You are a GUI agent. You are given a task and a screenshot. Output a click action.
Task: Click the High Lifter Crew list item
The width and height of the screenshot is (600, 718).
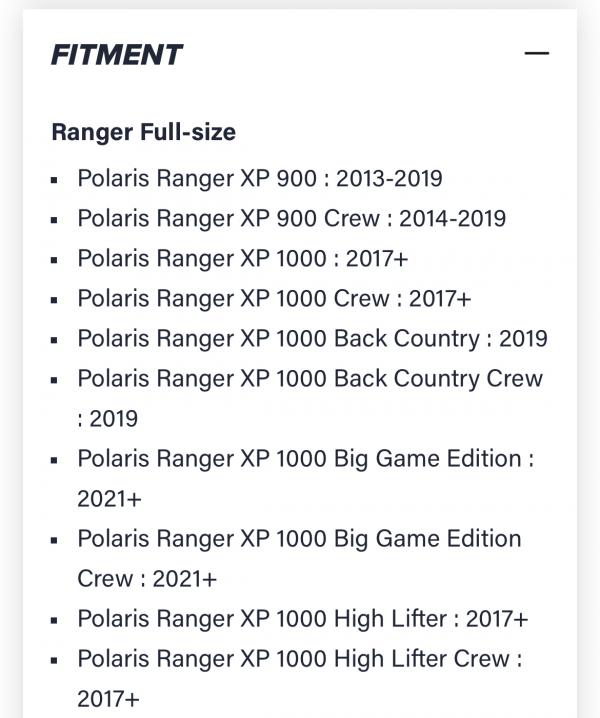click(300, 679)
